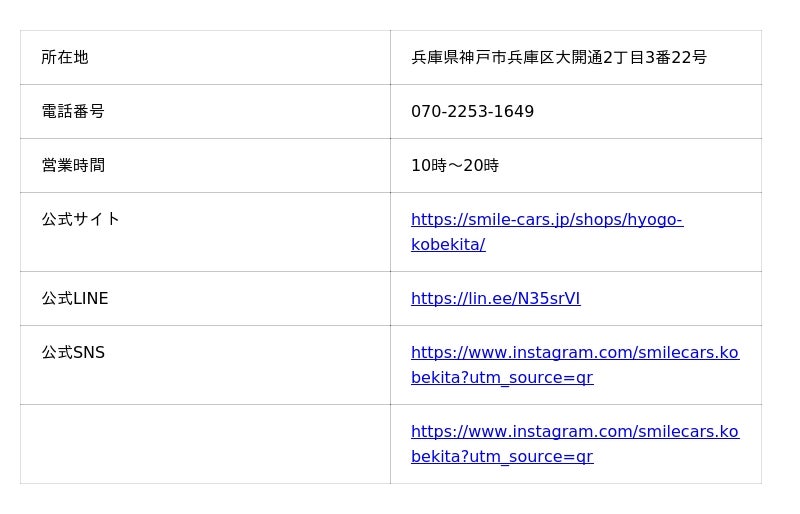Click the empty label cell in the bottom row

tap(205, 444)
